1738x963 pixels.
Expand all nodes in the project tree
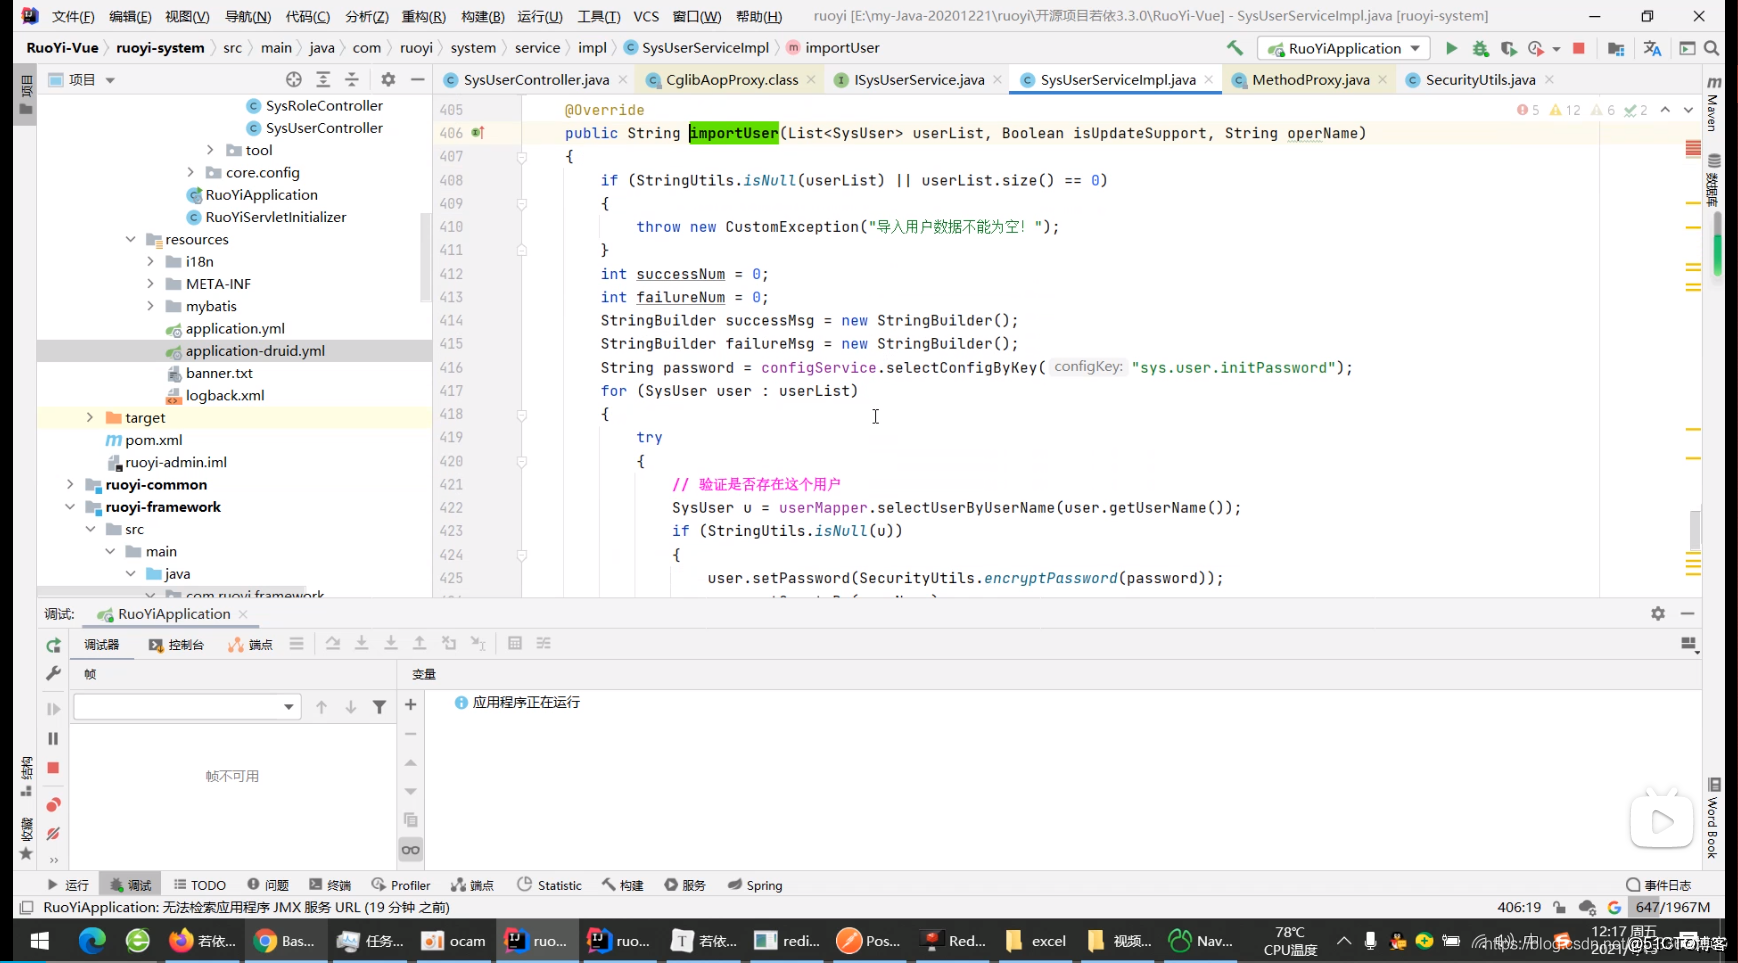[x=323, y=79]
